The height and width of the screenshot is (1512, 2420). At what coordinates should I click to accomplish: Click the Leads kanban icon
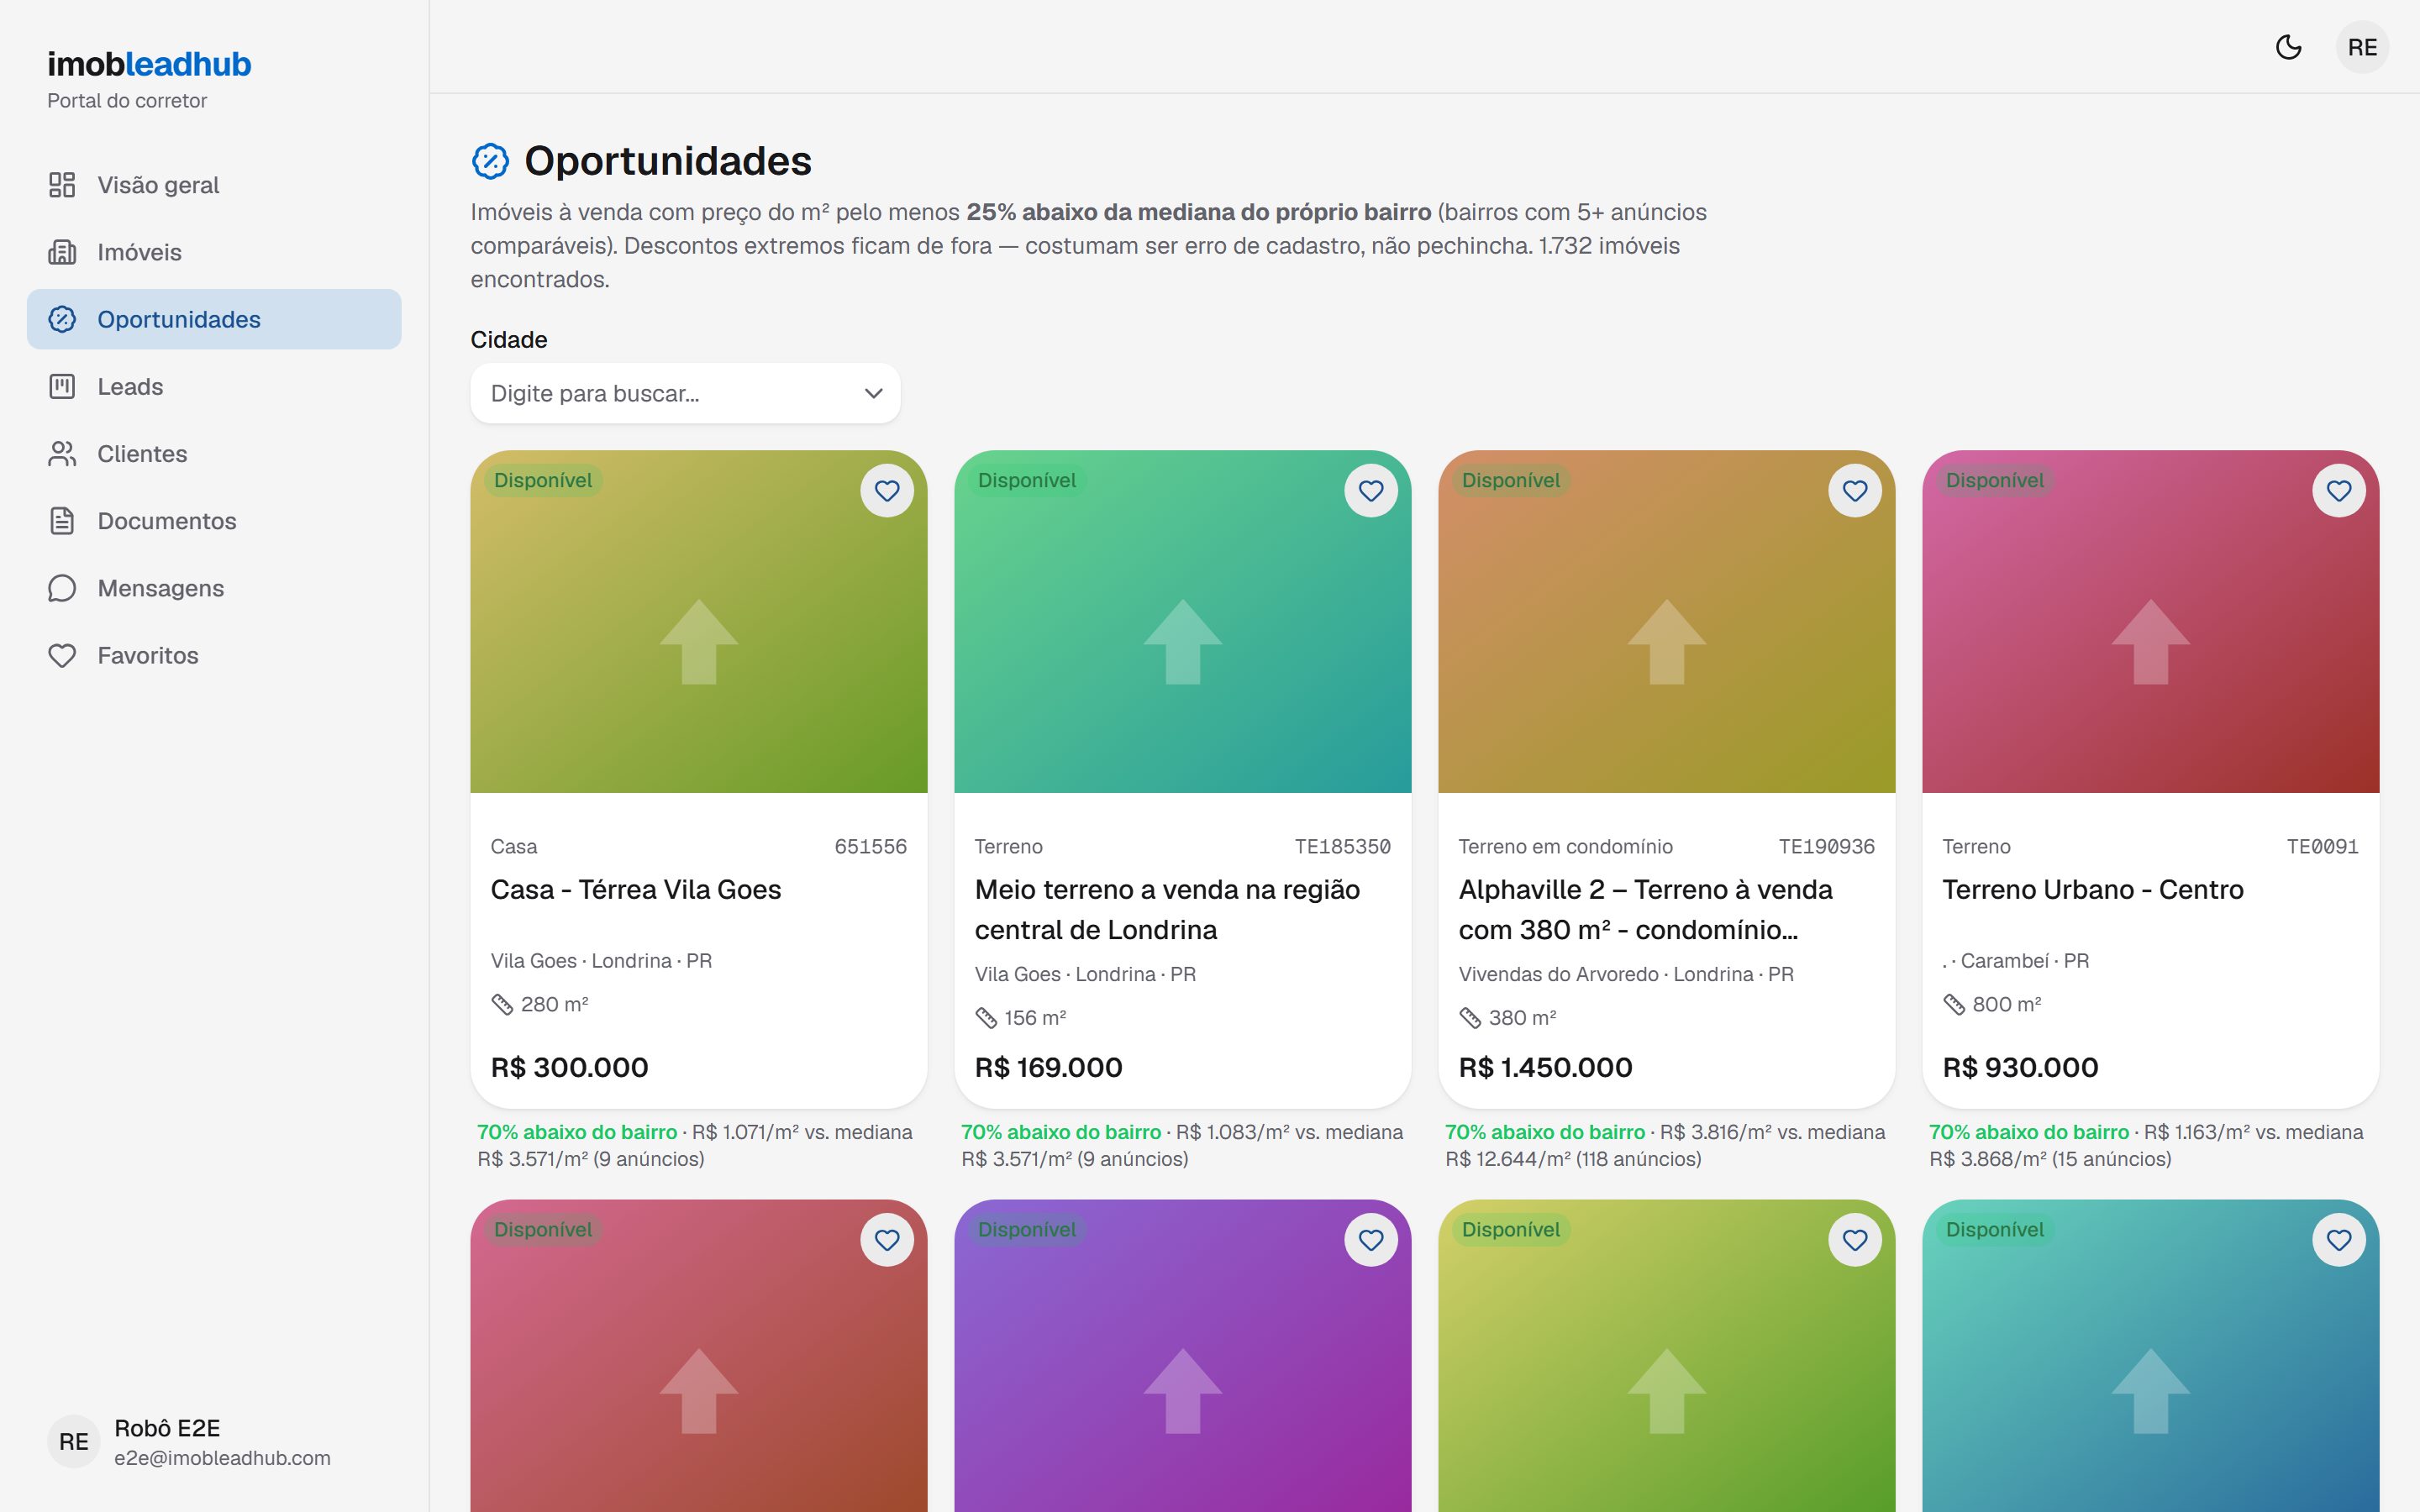tap(62, 386)
